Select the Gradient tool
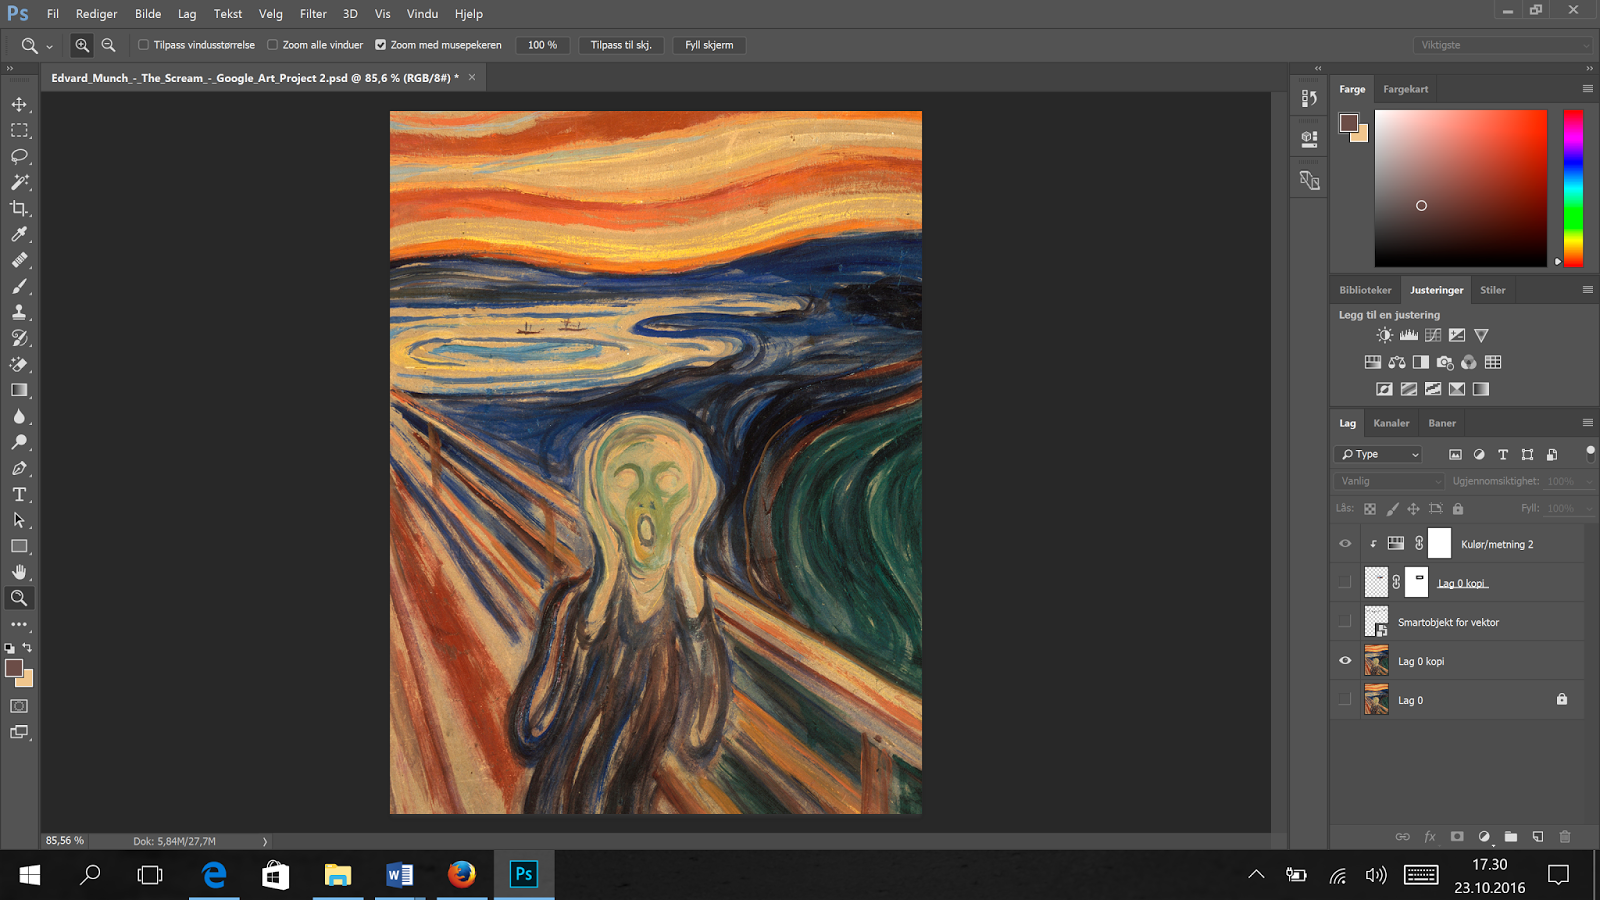The height and width of the screenshot is (900, 1600). click(19, 390)
